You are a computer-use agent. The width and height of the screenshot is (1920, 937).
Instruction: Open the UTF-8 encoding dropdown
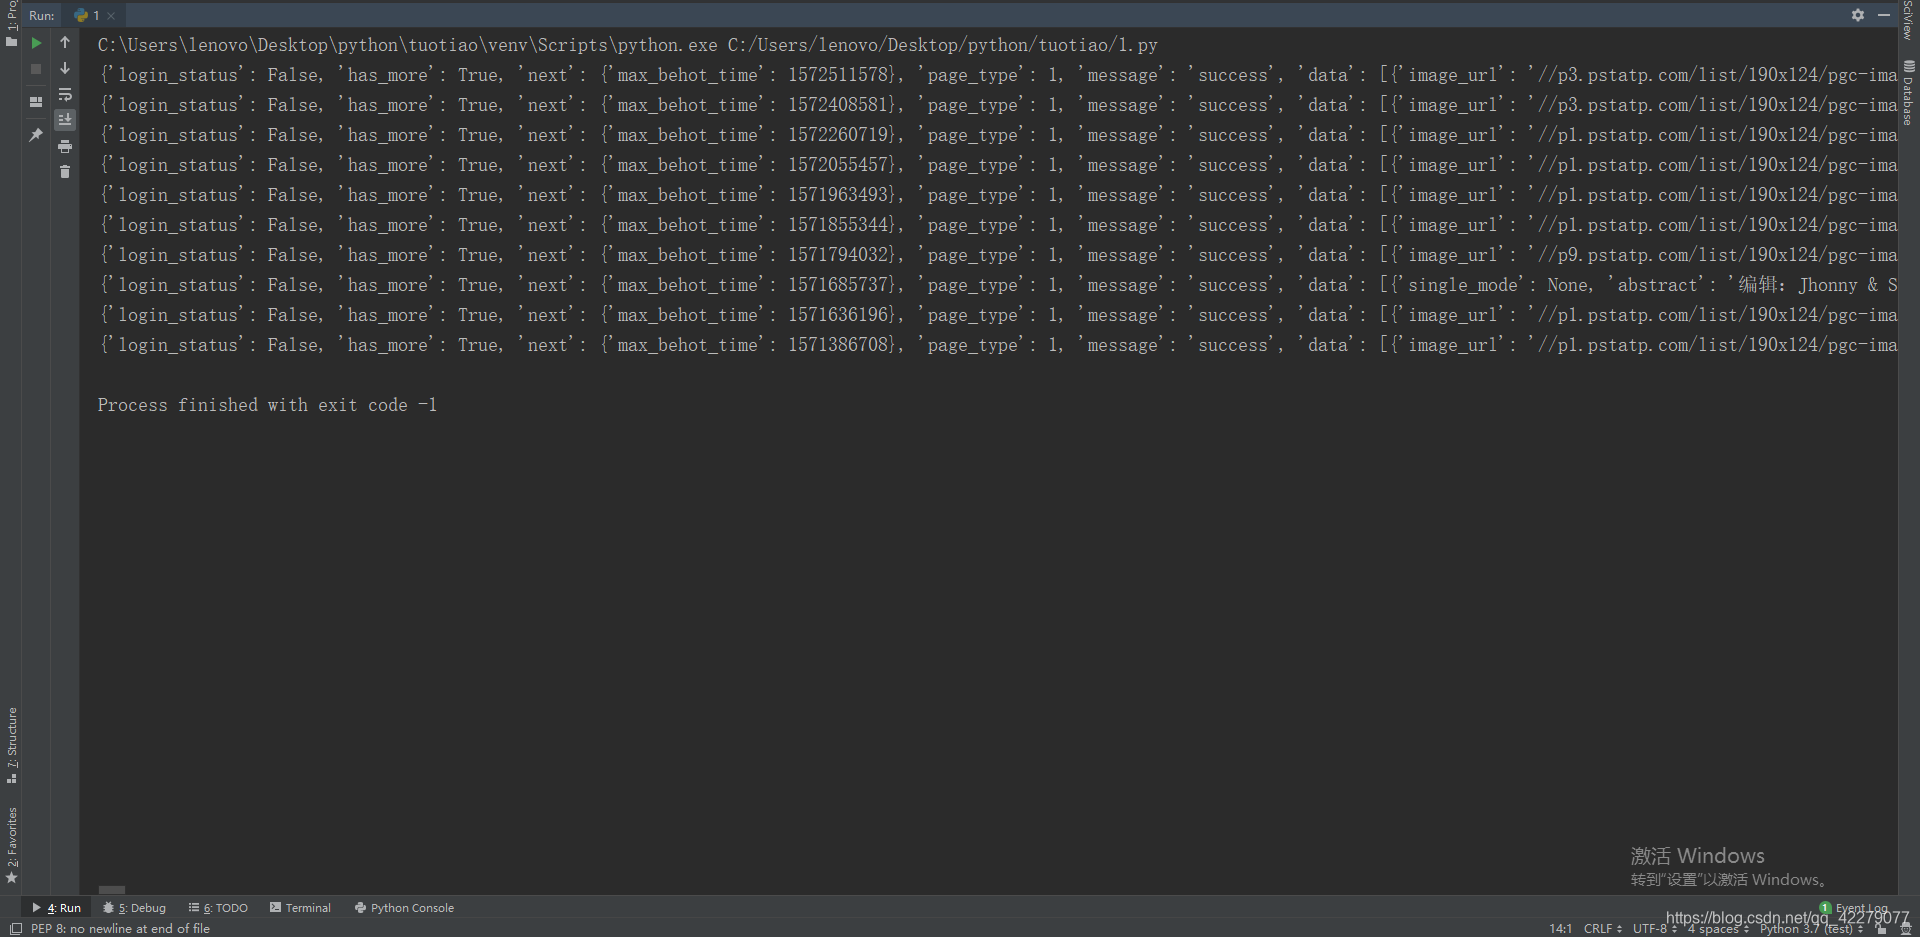1655,929
